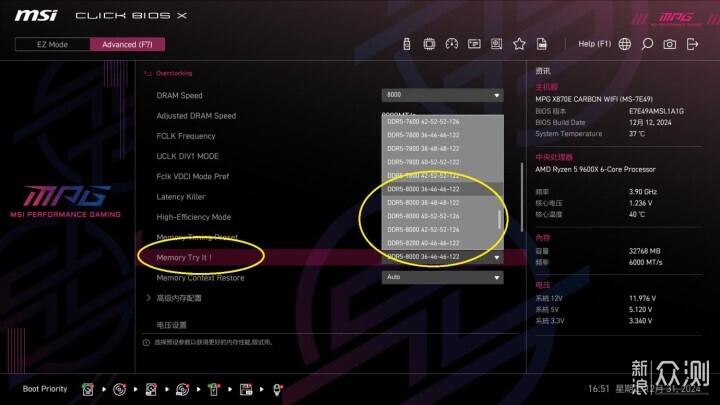720x405 pixels.
Task: Open the Memory Try It! value dropdown
Action: click(442, 257)
